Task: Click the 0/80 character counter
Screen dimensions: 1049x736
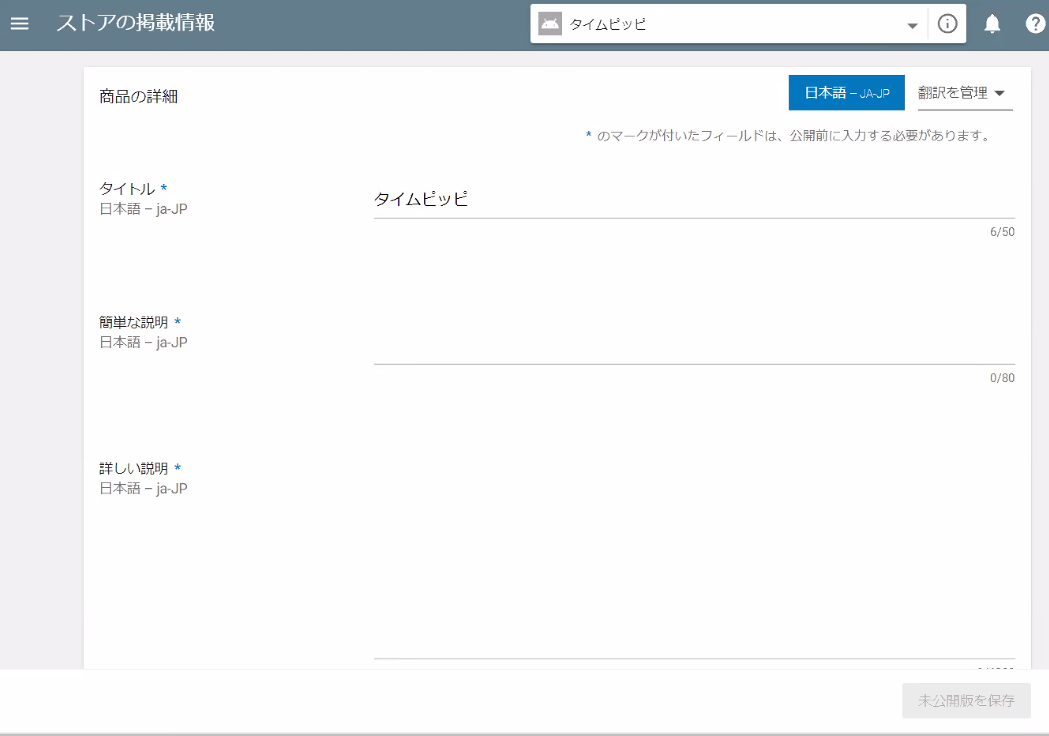Action: pos(1002,378)
